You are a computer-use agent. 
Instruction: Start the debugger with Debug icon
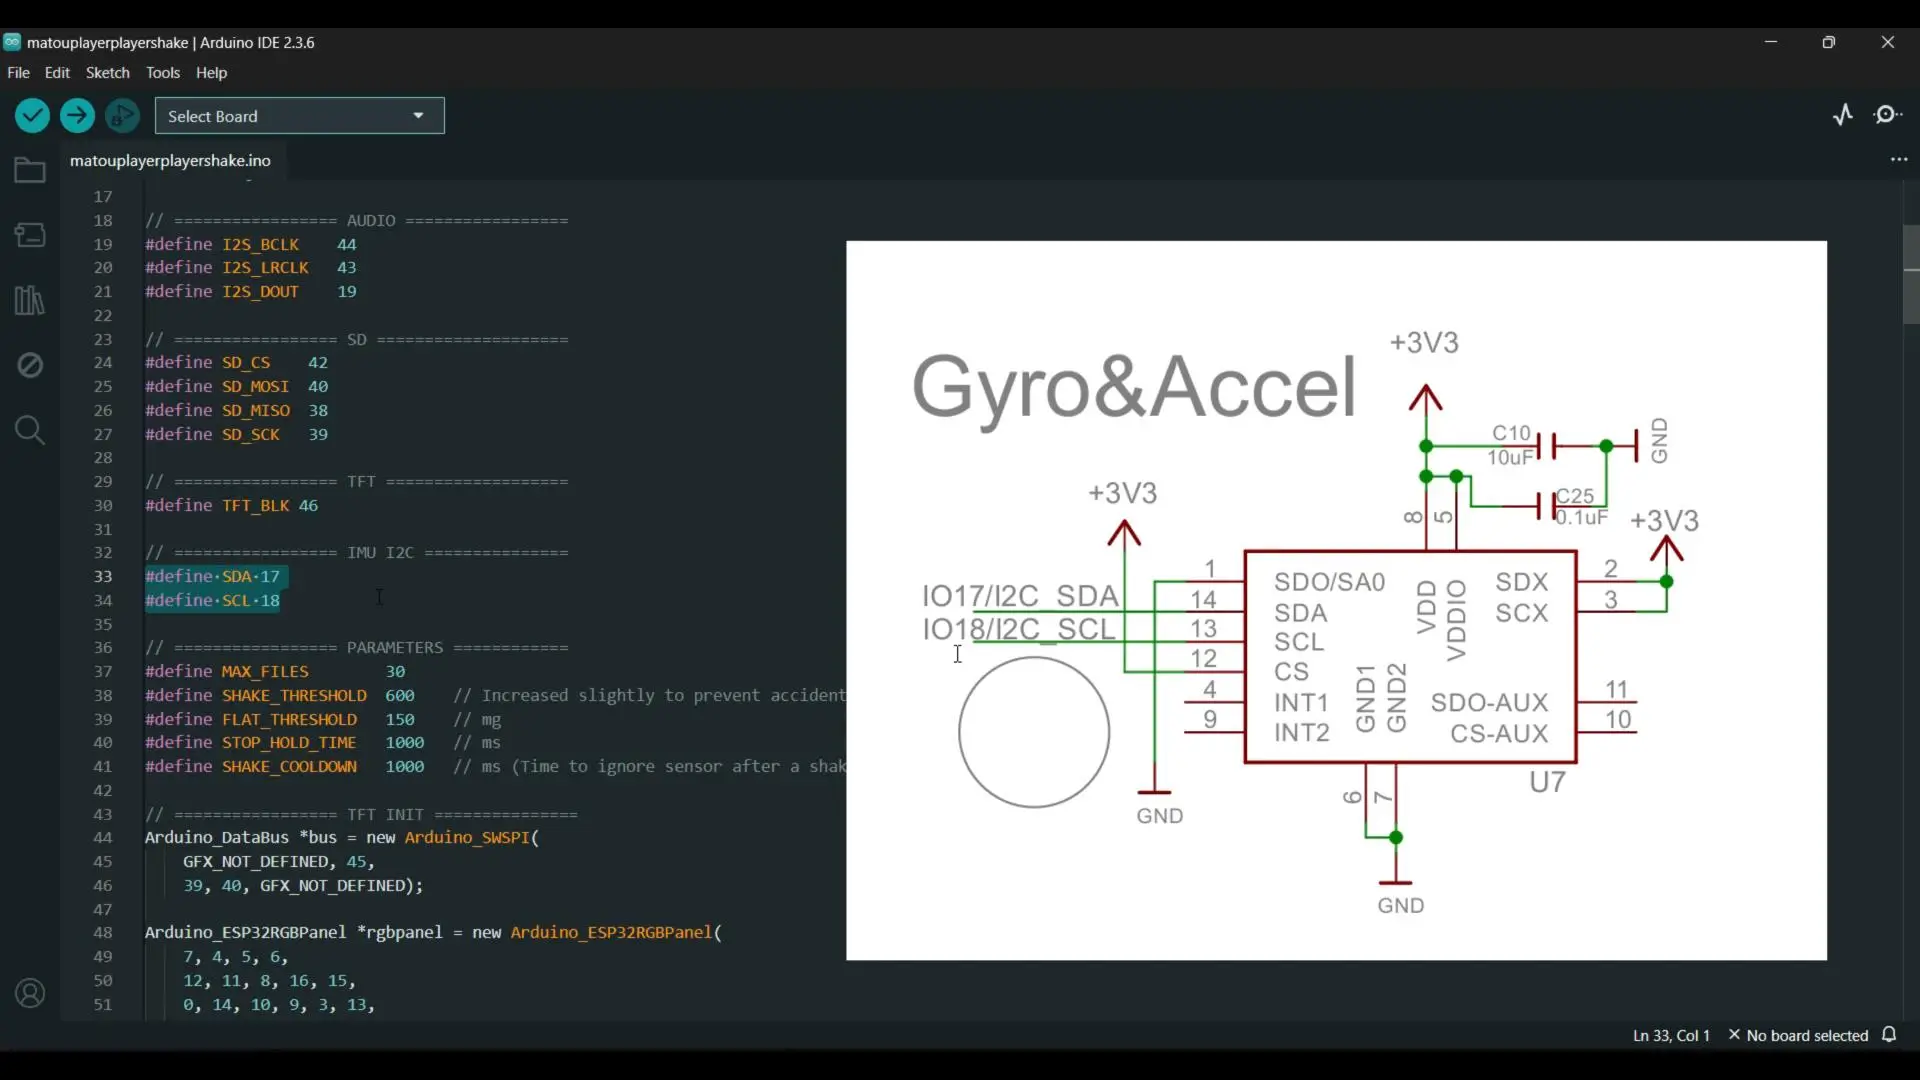pos(122,116)
